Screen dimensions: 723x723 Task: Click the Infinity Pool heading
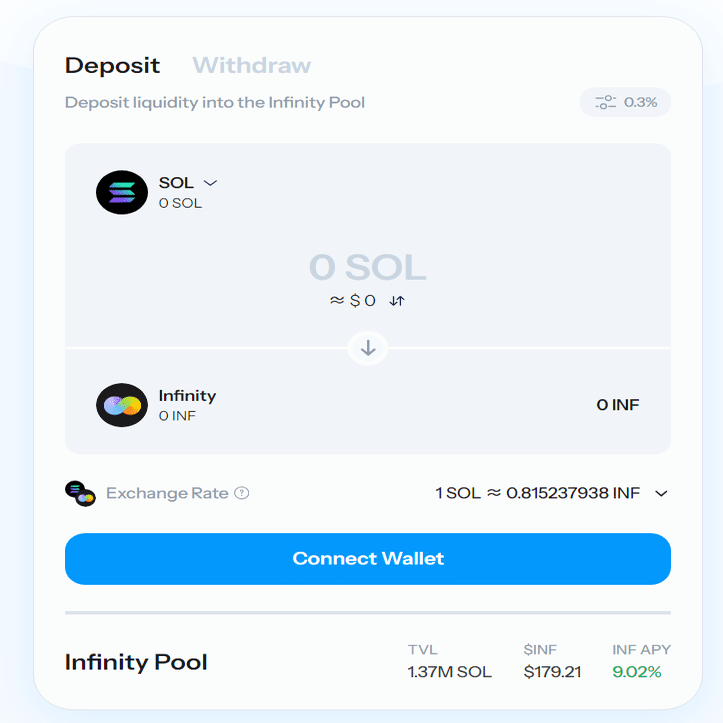tap(136, 662)
